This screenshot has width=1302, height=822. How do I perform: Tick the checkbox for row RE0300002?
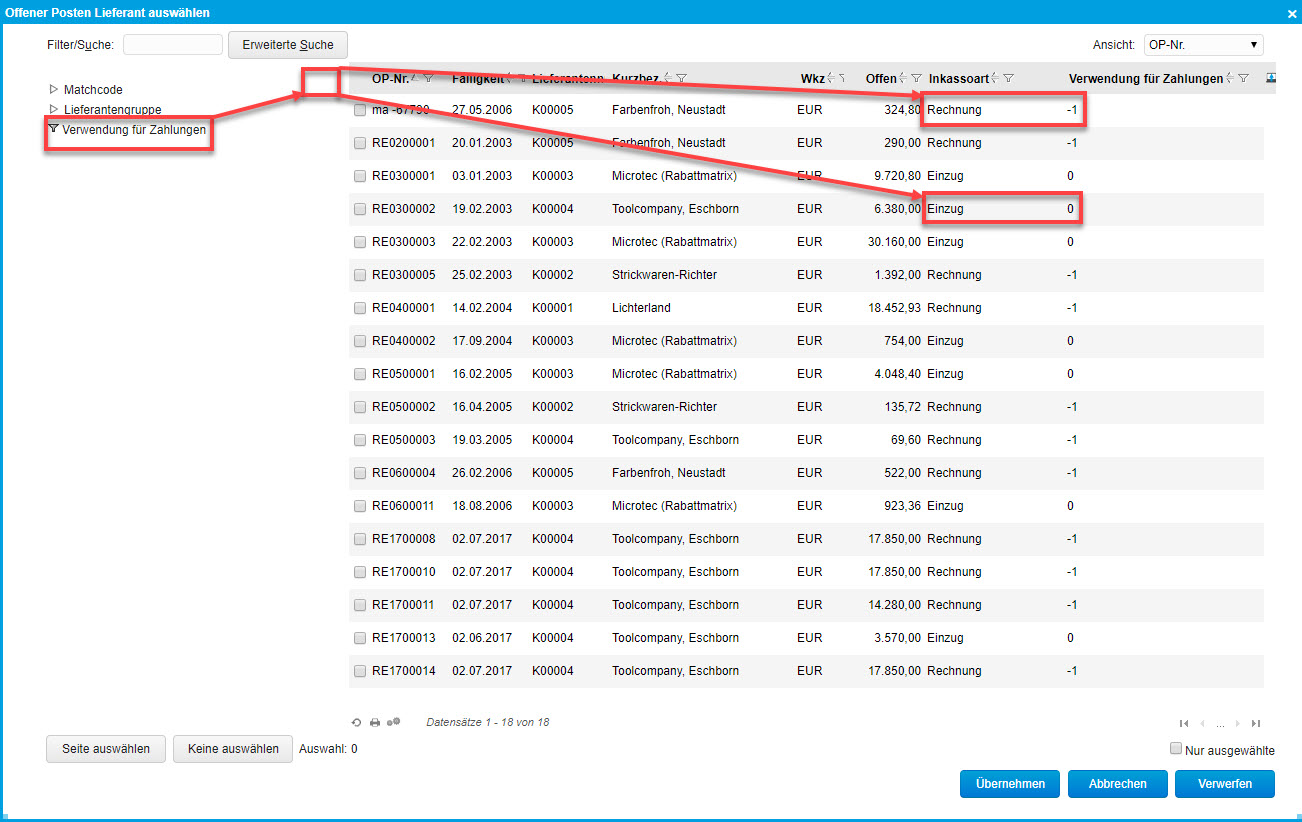pos(360,209)
